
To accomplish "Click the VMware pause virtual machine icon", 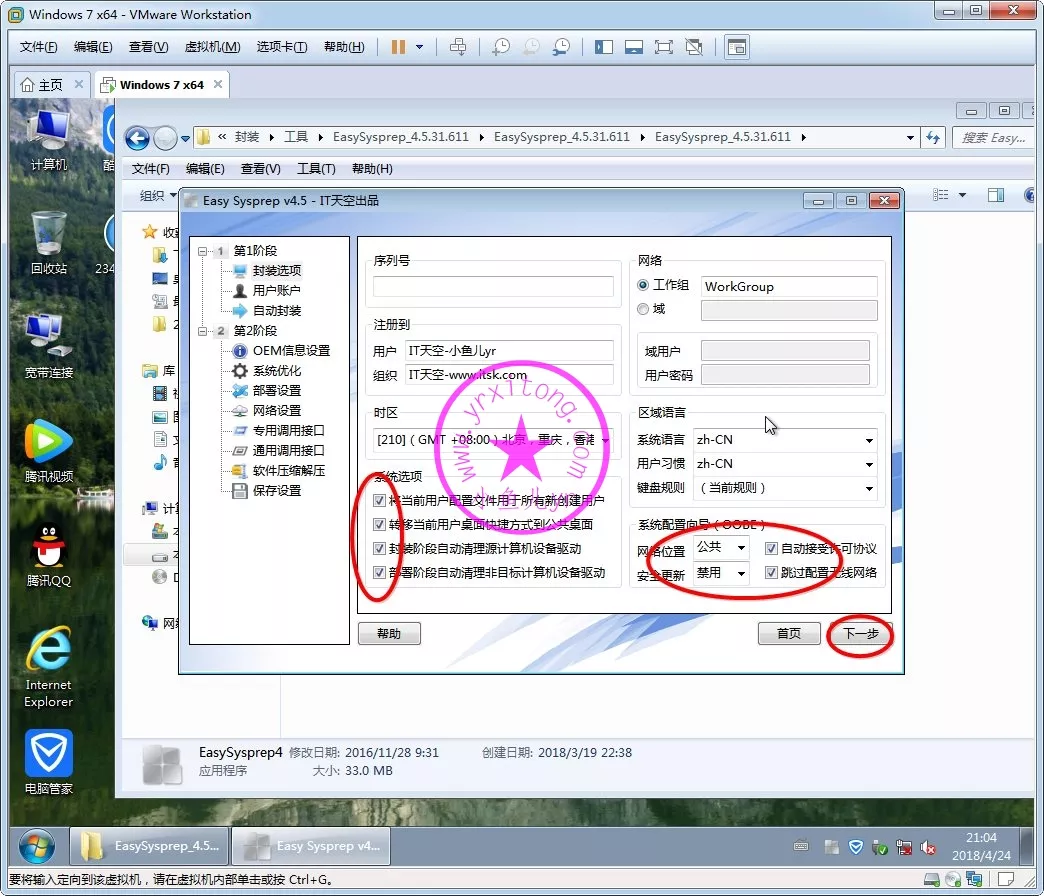I will pyautogui.click(x=398, y=47).
